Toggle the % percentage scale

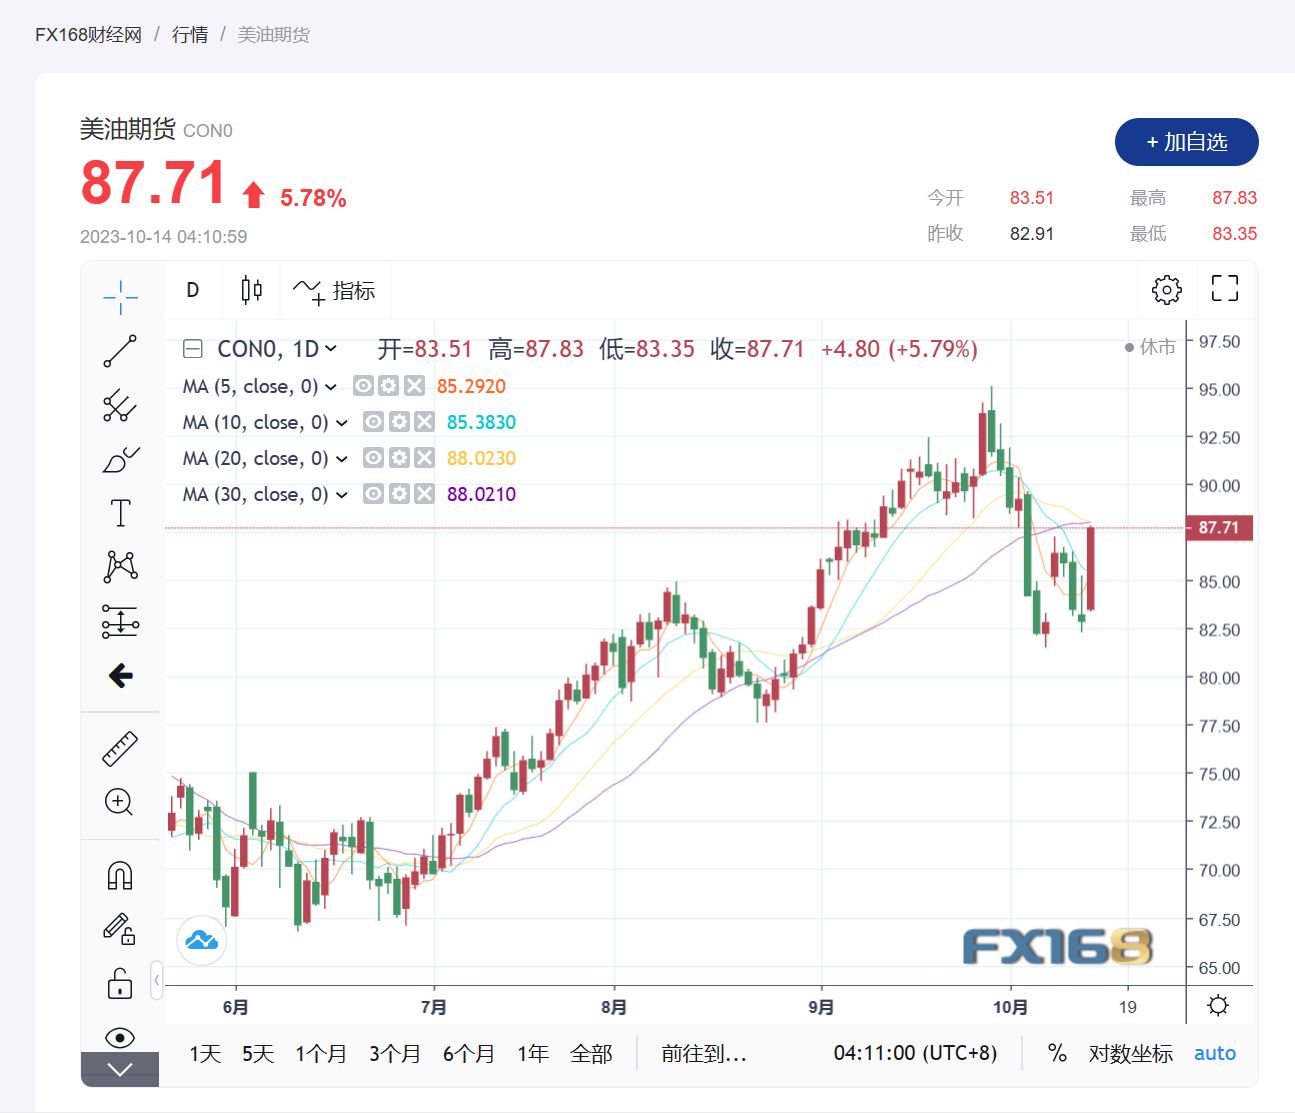tap(1057, 1054)
